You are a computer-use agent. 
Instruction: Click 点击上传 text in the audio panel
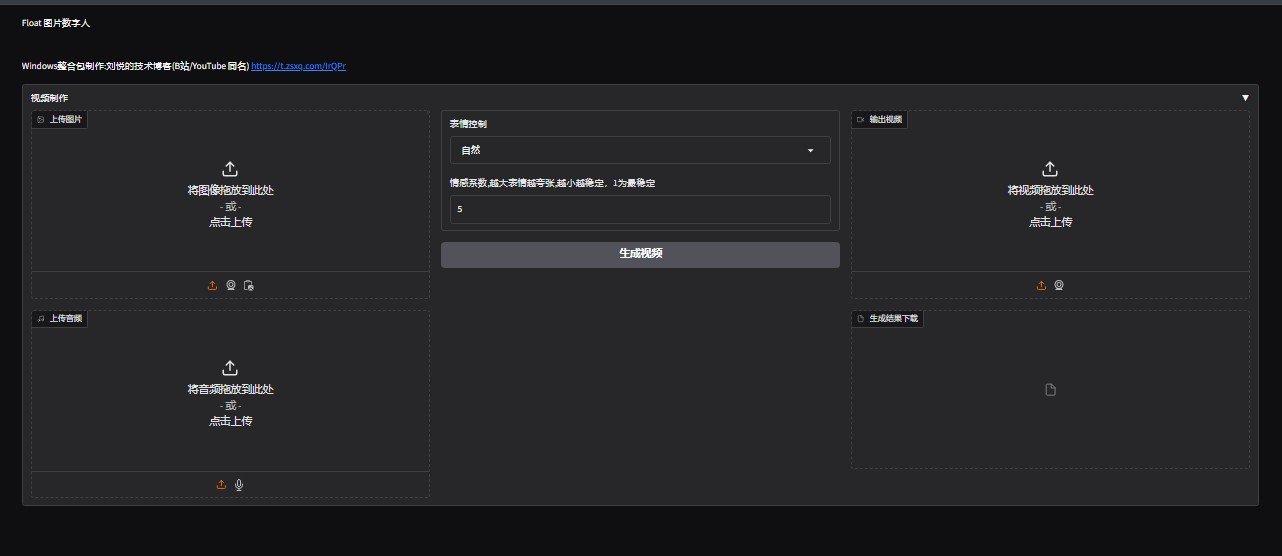pos(230,421)
